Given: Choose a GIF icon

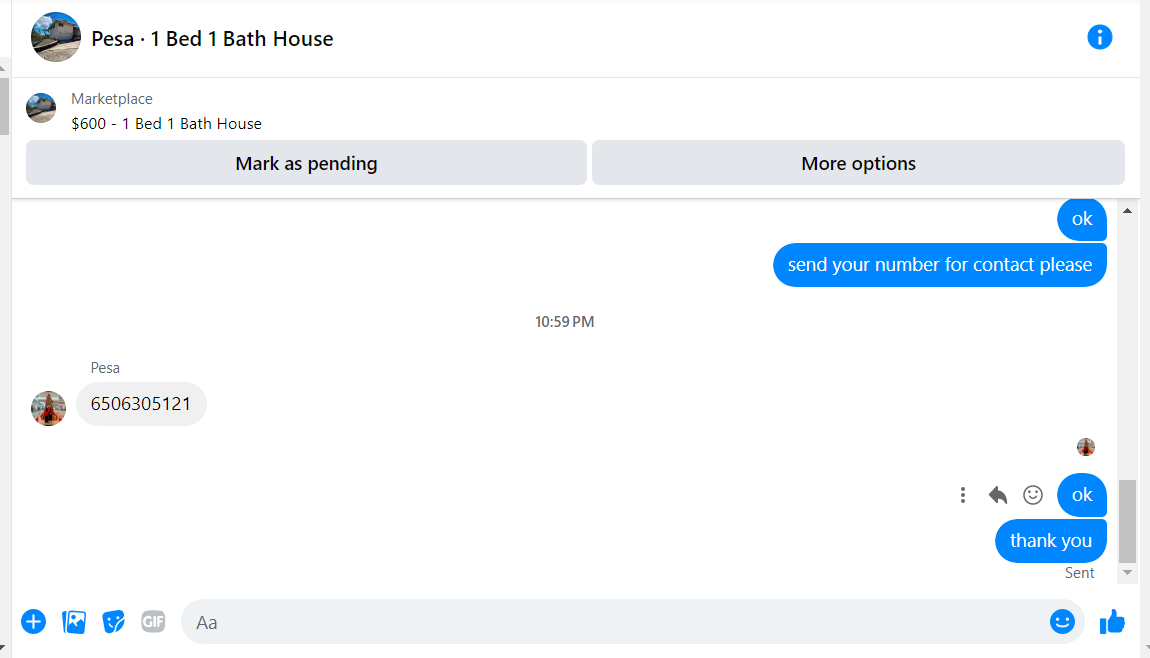Looking at the screenshot, I should tap(153, 622).
